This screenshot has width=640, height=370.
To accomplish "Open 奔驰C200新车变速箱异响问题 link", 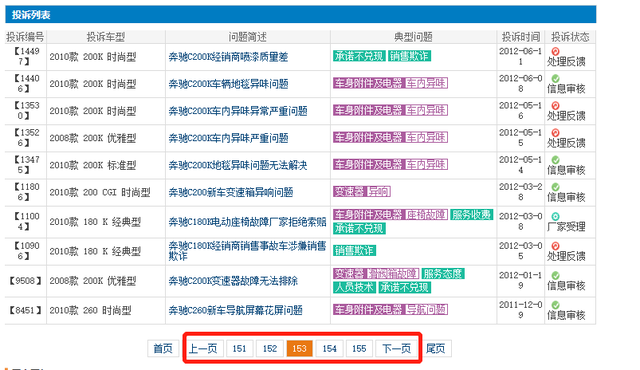I will click(x=231, y=192).
